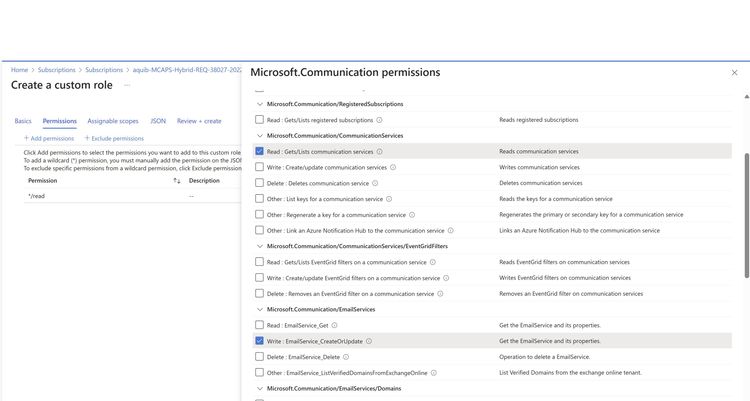Open info icon for Gets/Lists communication services
Image resolution: width=750 pixels, height=401 pixels.
click(x=379, y=152)
